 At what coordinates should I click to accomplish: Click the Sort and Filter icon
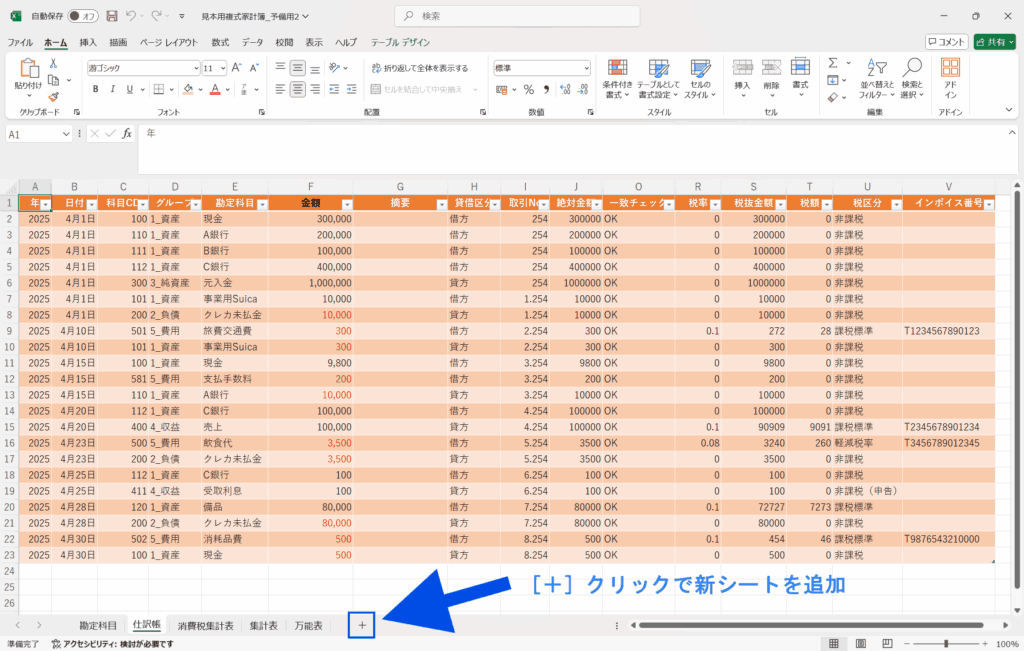[x=876, y=68]
